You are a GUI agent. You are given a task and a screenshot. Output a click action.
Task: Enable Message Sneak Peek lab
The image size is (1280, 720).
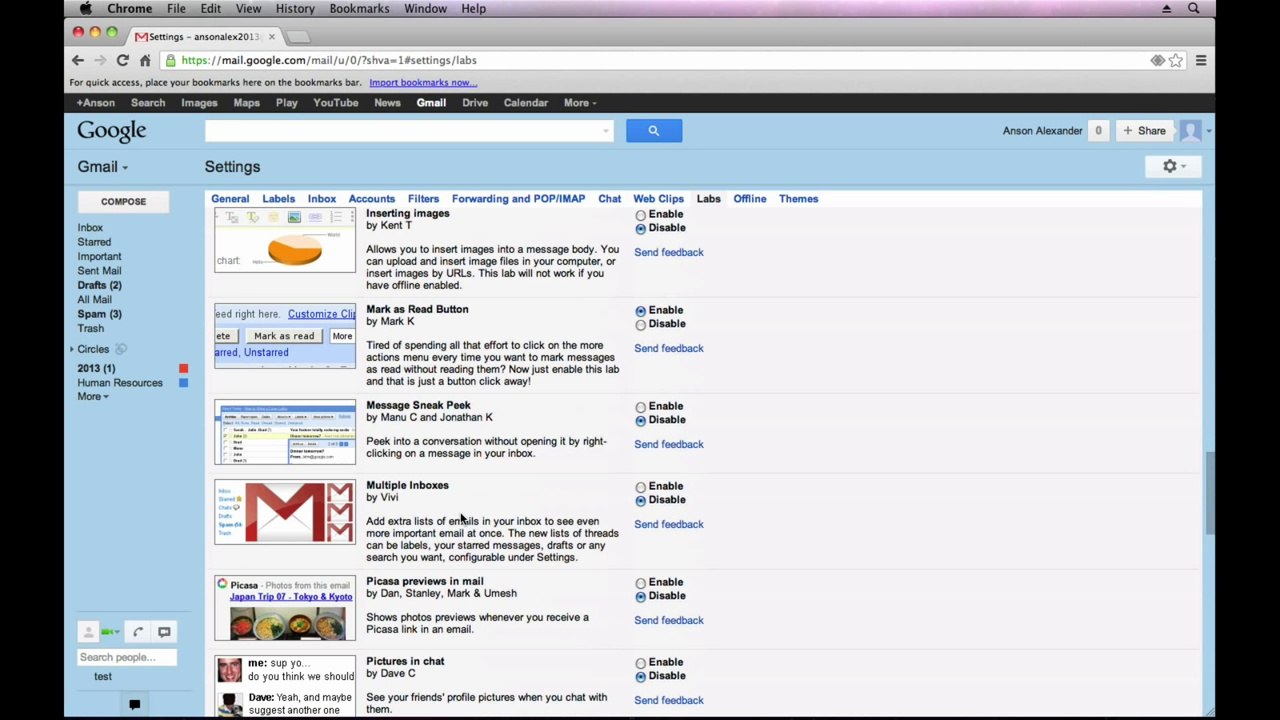(641, 407)
